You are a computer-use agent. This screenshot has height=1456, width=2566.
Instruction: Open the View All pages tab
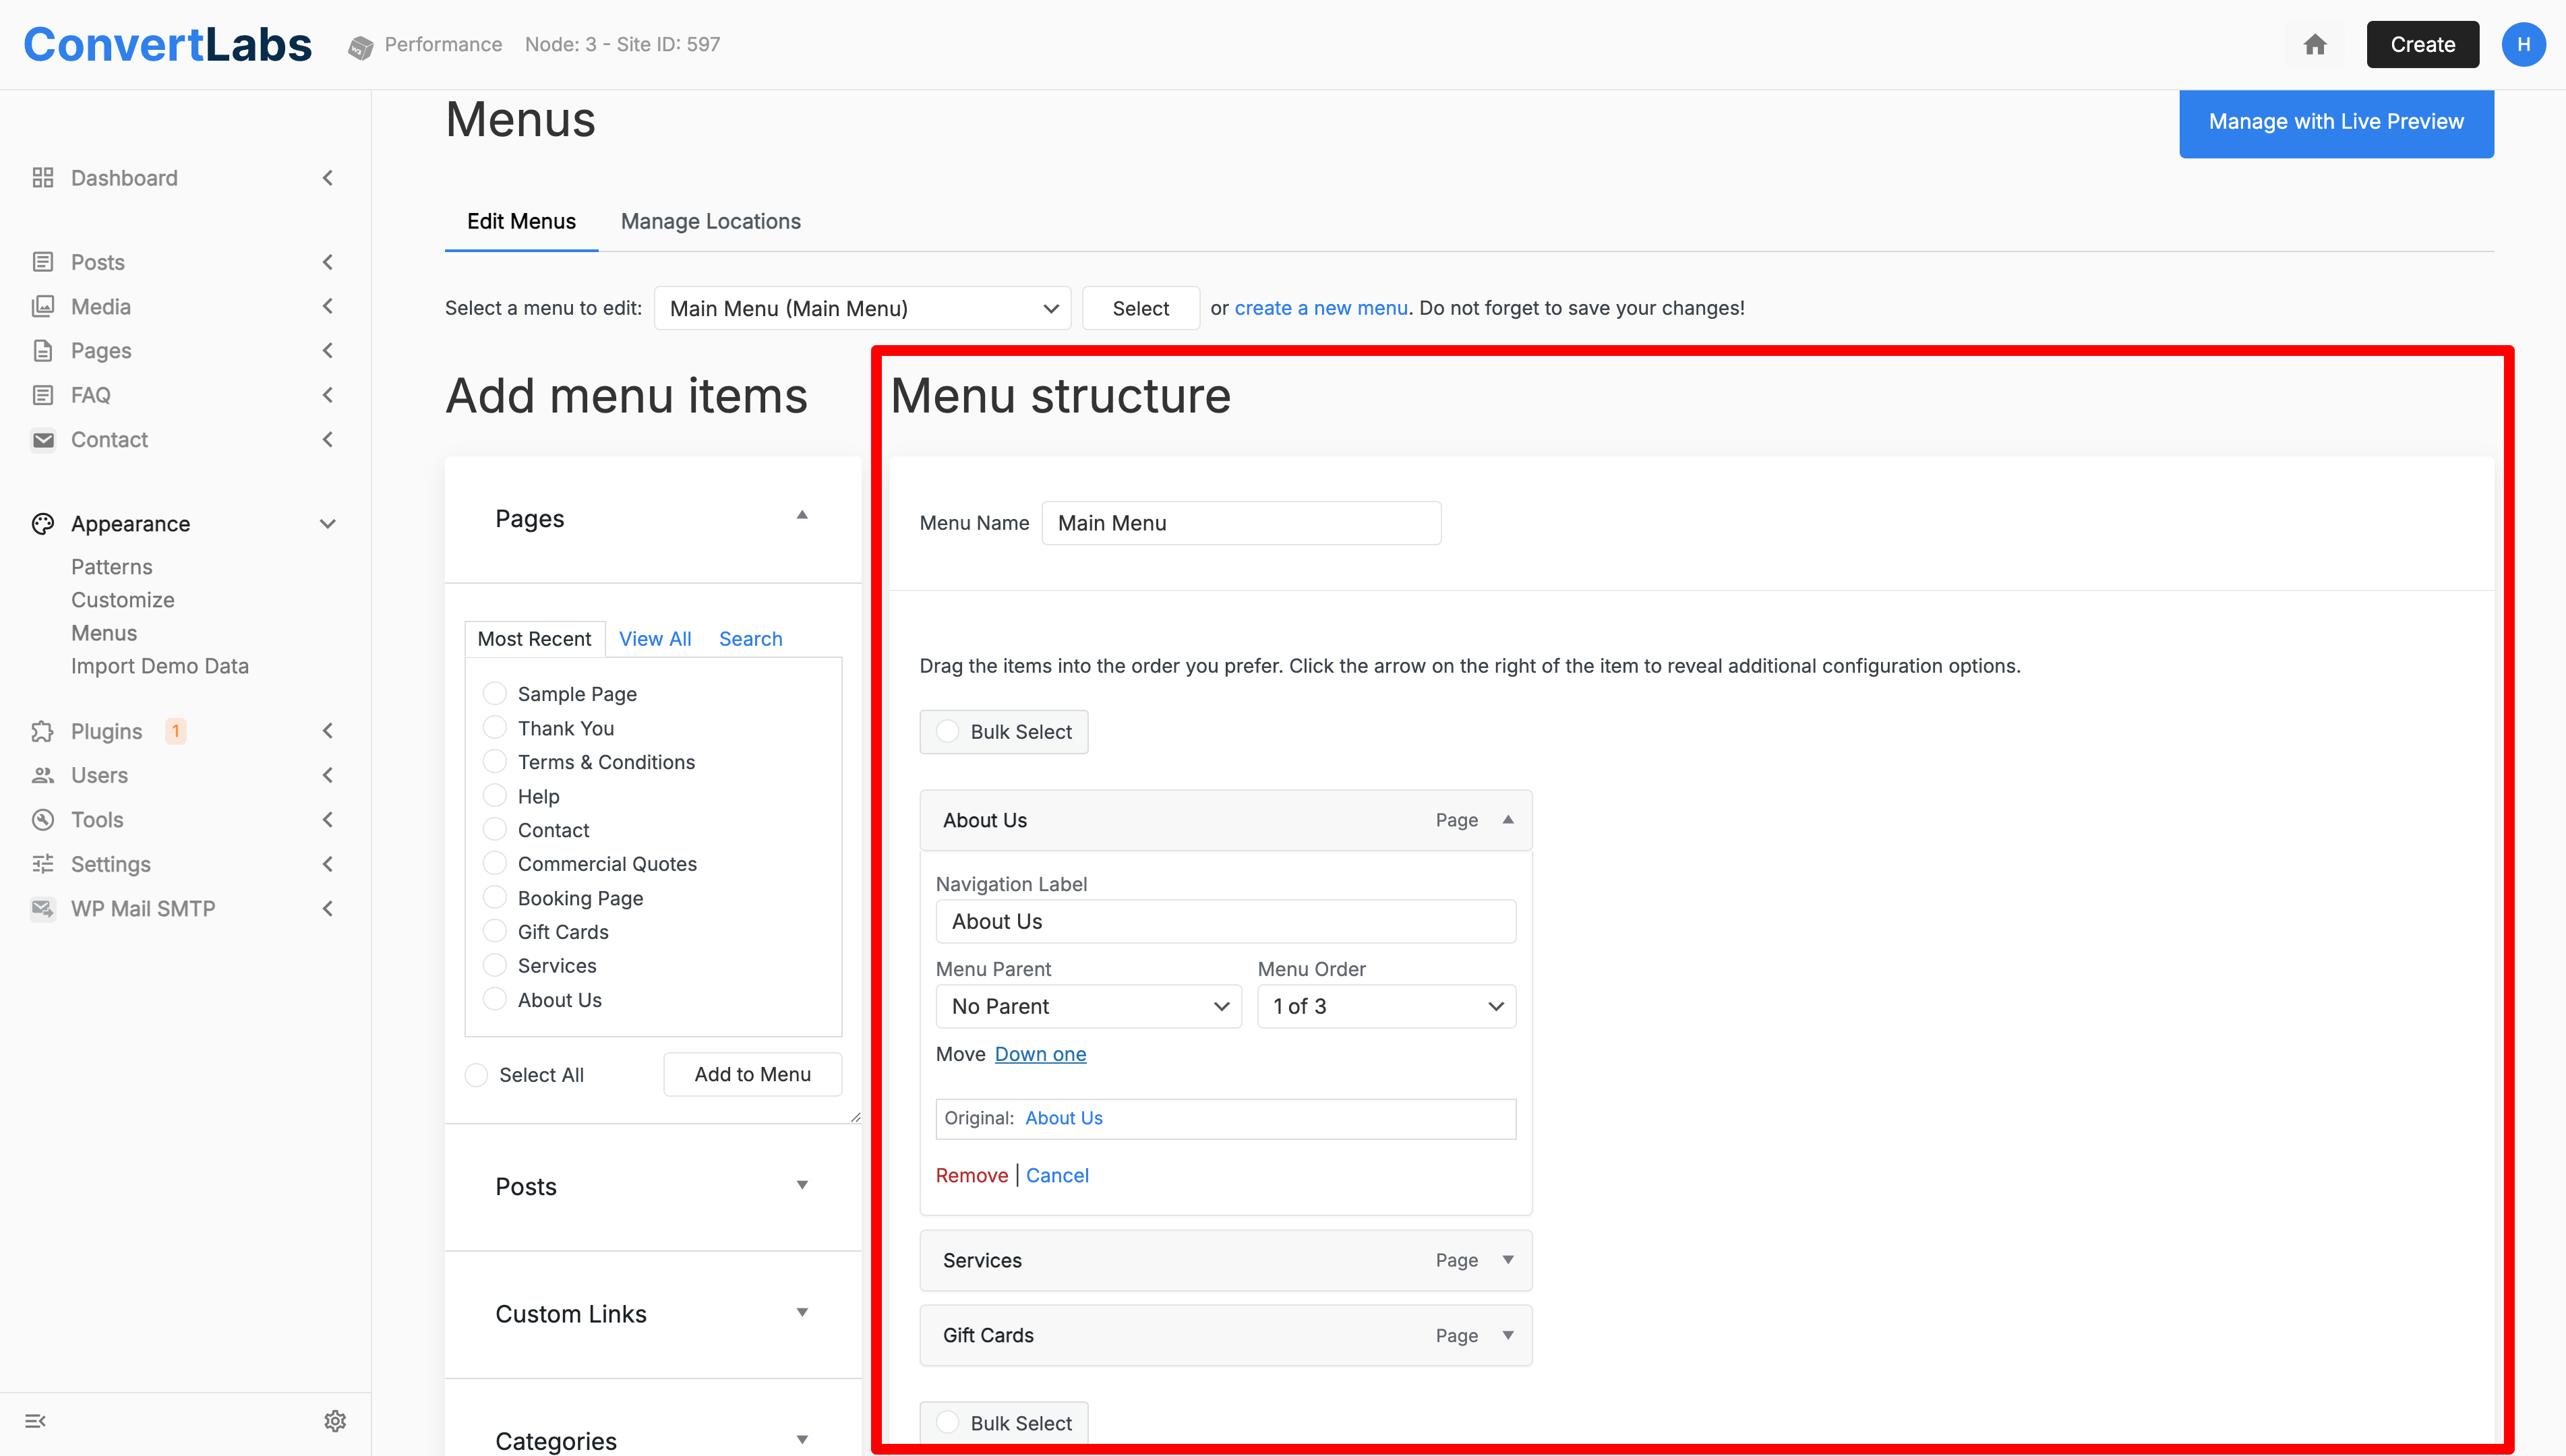(655, 639)
